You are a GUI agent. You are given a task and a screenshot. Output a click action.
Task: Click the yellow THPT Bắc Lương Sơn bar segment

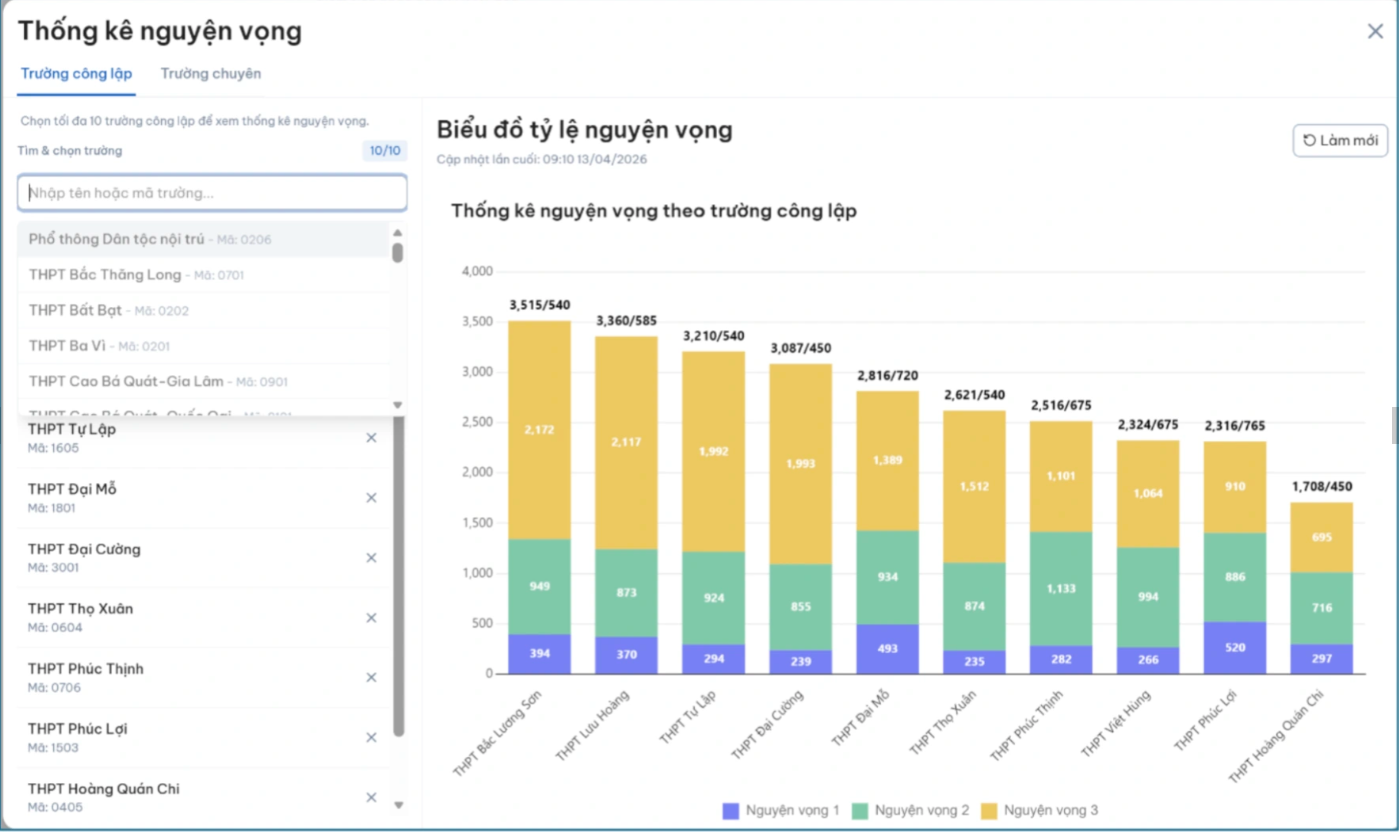click(539, 430)
